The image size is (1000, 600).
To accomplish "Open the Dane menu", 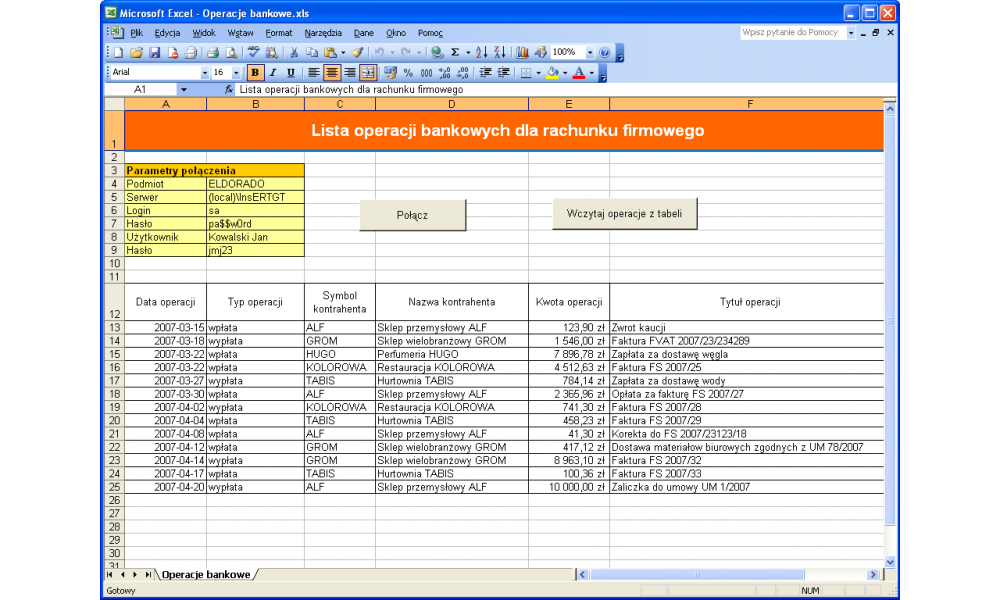I will coord(364,33).
